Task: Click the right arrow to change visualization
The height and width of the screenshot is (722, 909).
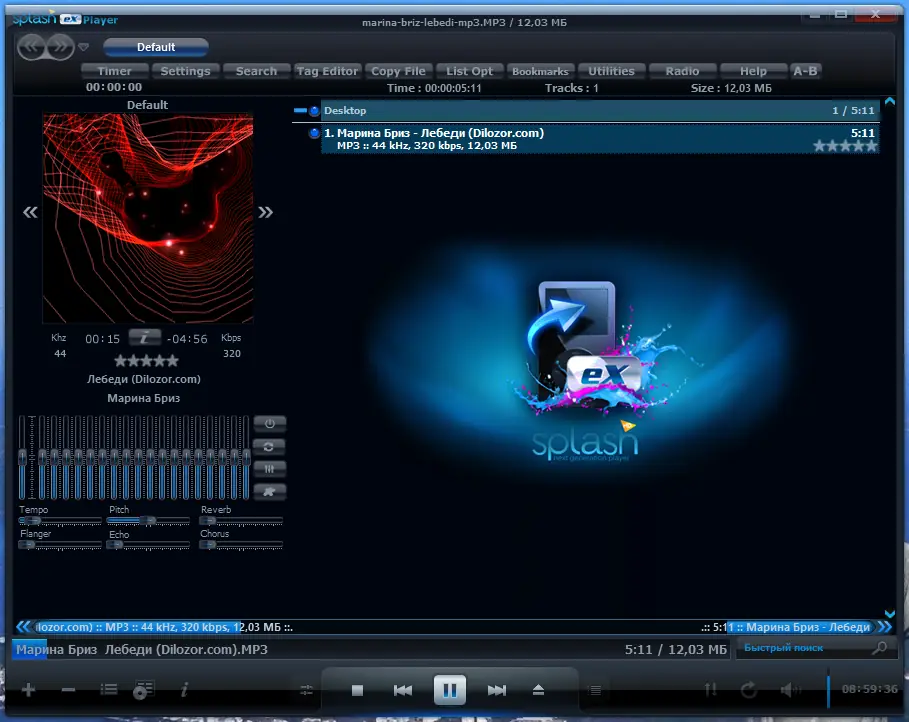Action: click(265, 212)
